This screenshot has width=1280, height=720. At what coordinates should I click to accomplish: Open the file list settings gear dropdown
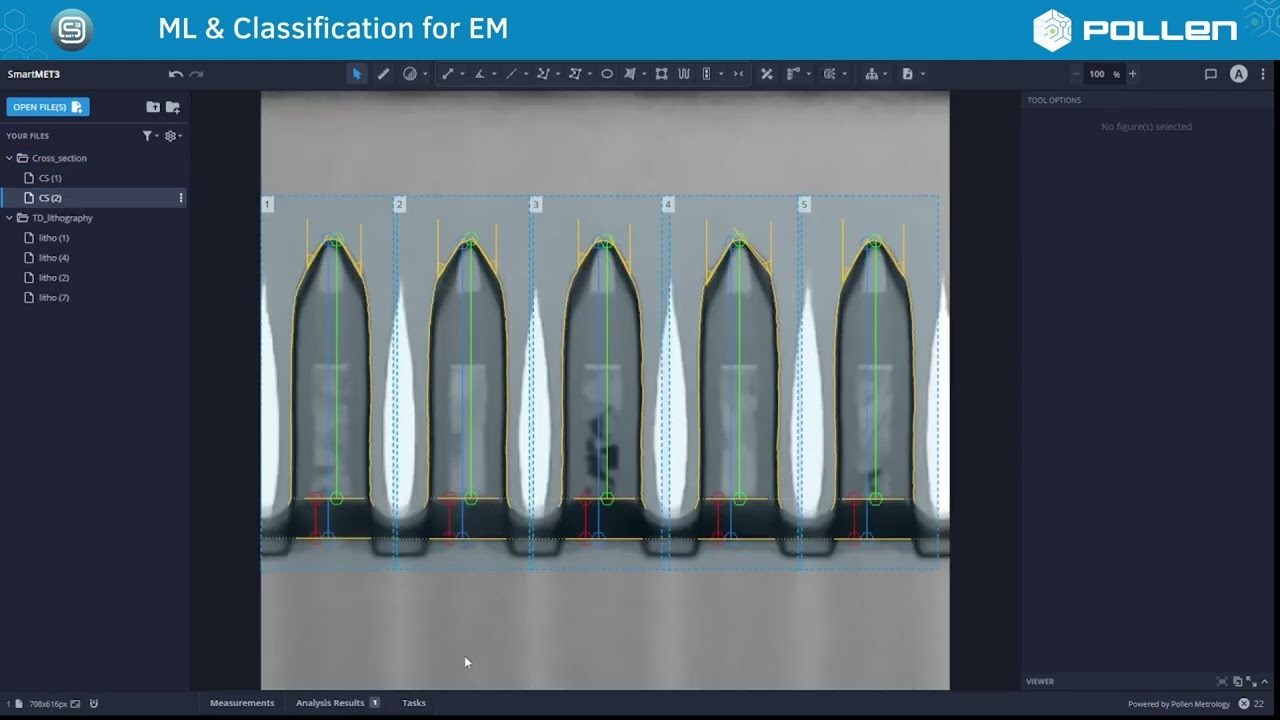[173, 136]
